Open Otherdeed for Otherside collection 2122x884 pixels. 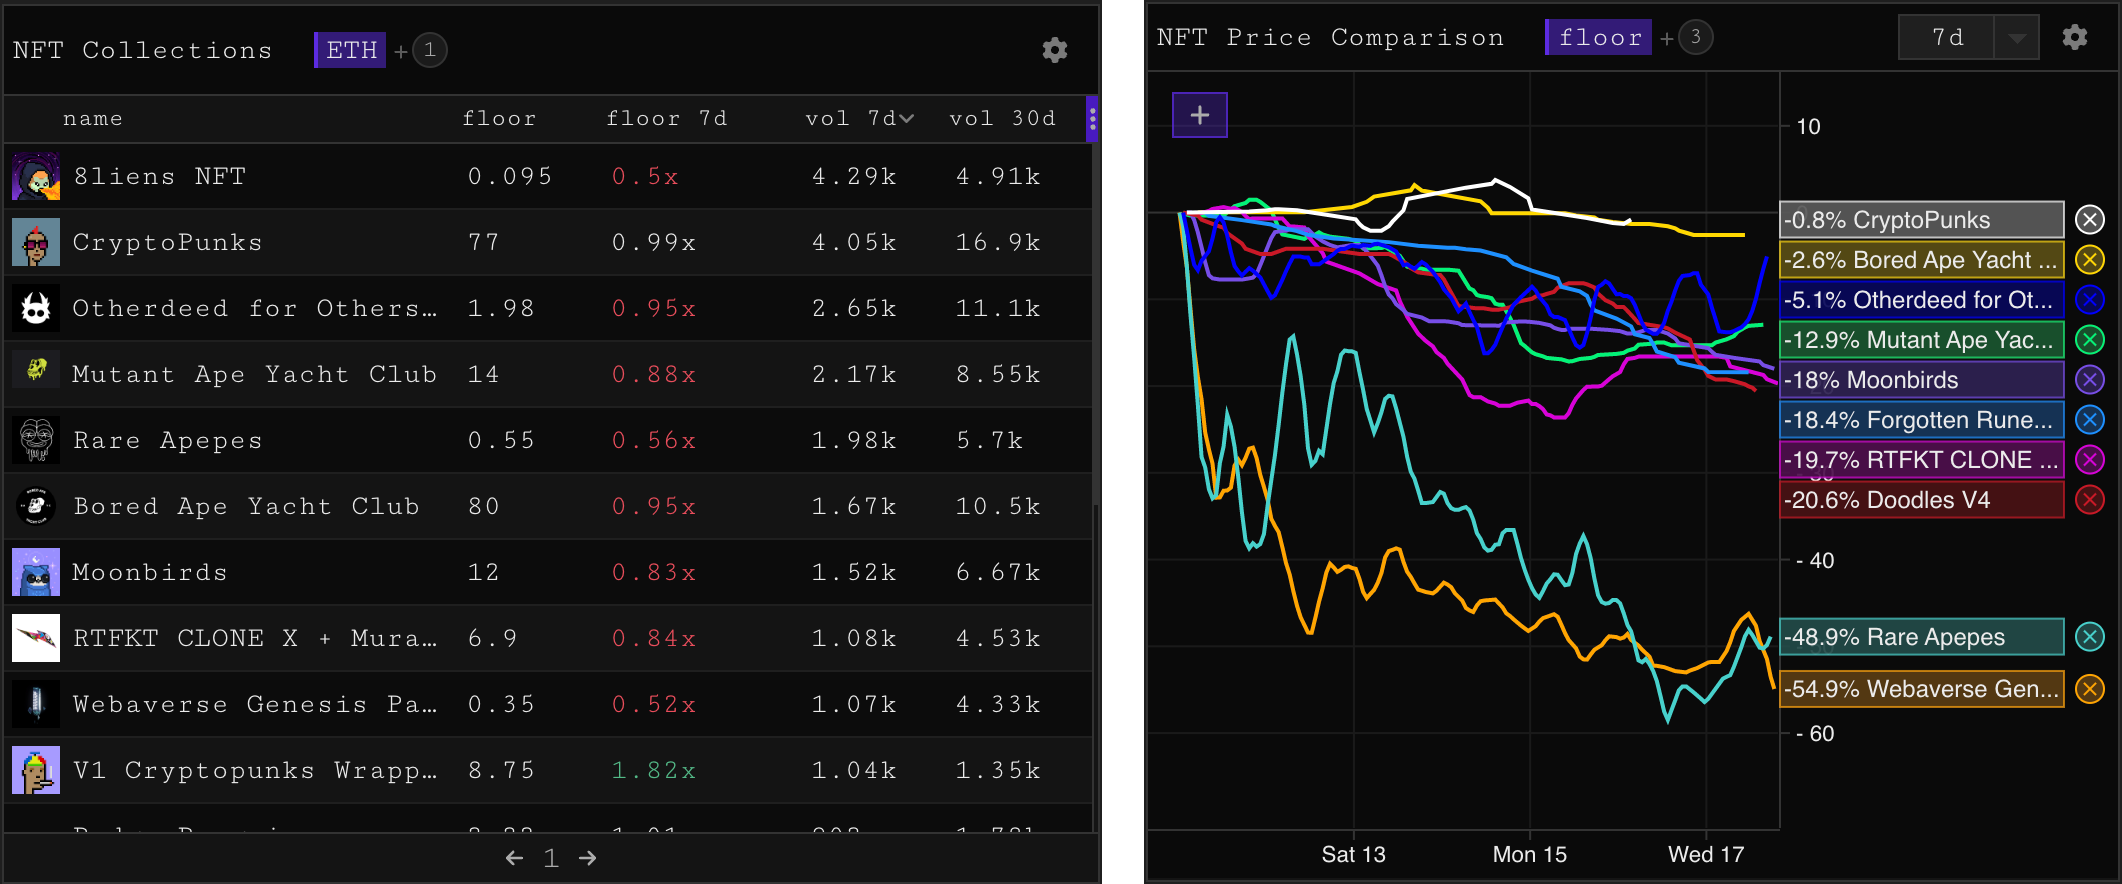pos(548,308)
